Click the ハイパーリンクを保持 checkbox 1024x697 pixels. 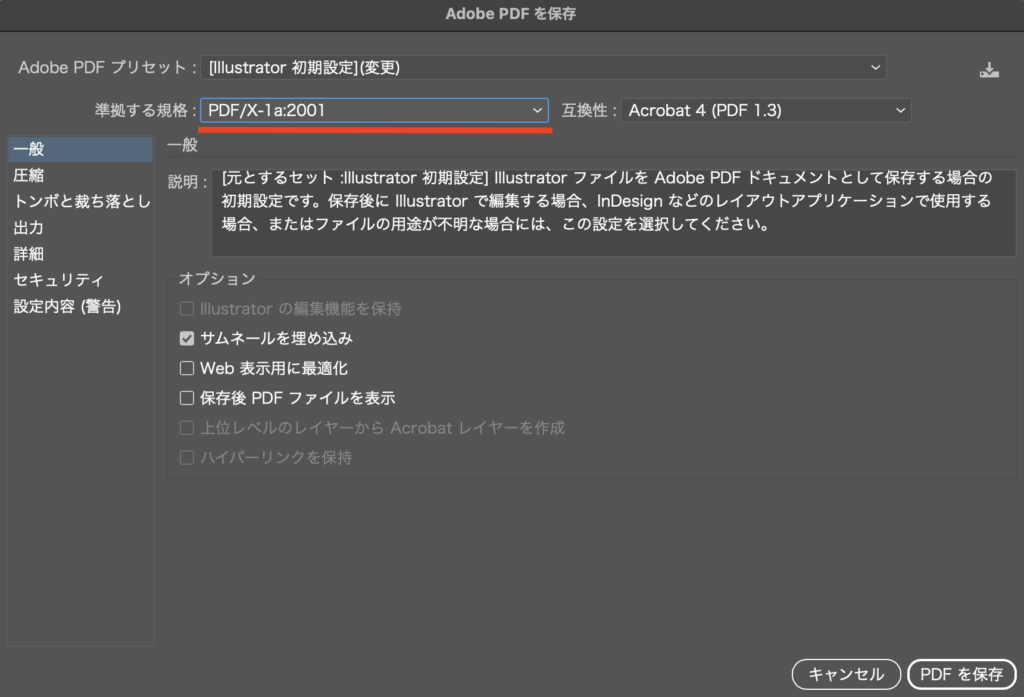click(186, 457)
